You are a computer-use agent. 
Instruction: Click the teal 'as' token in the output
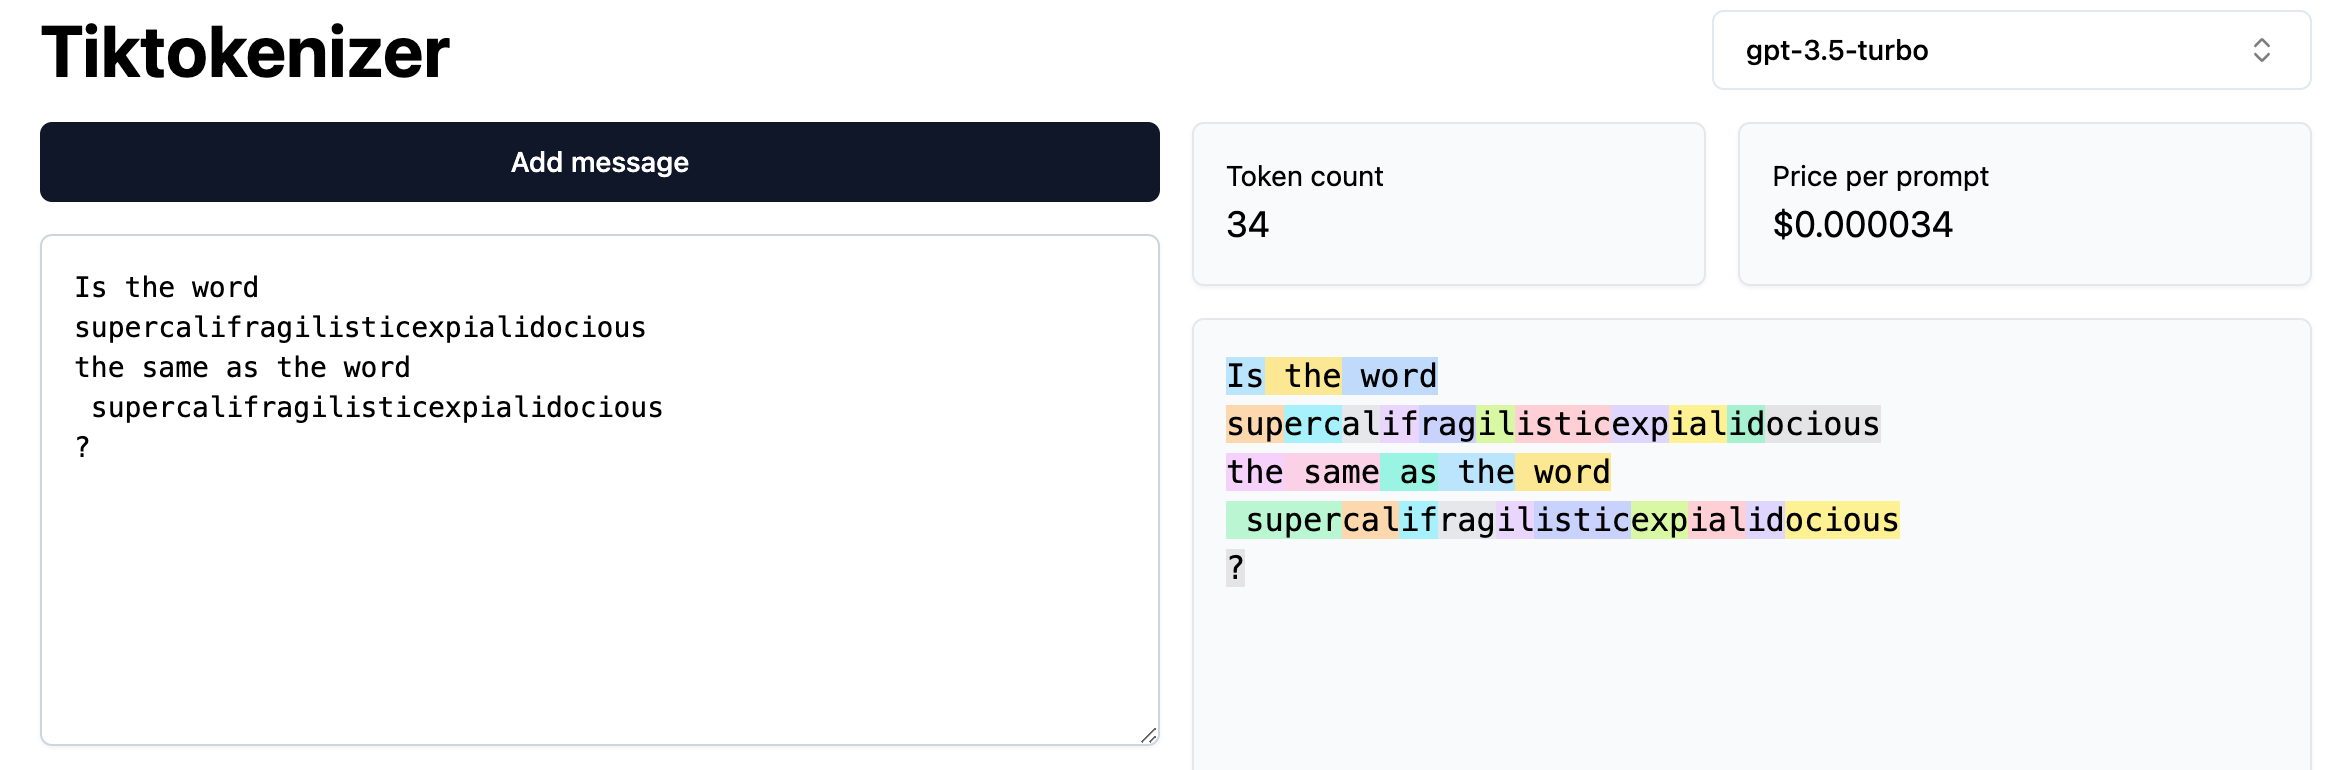1409,472
